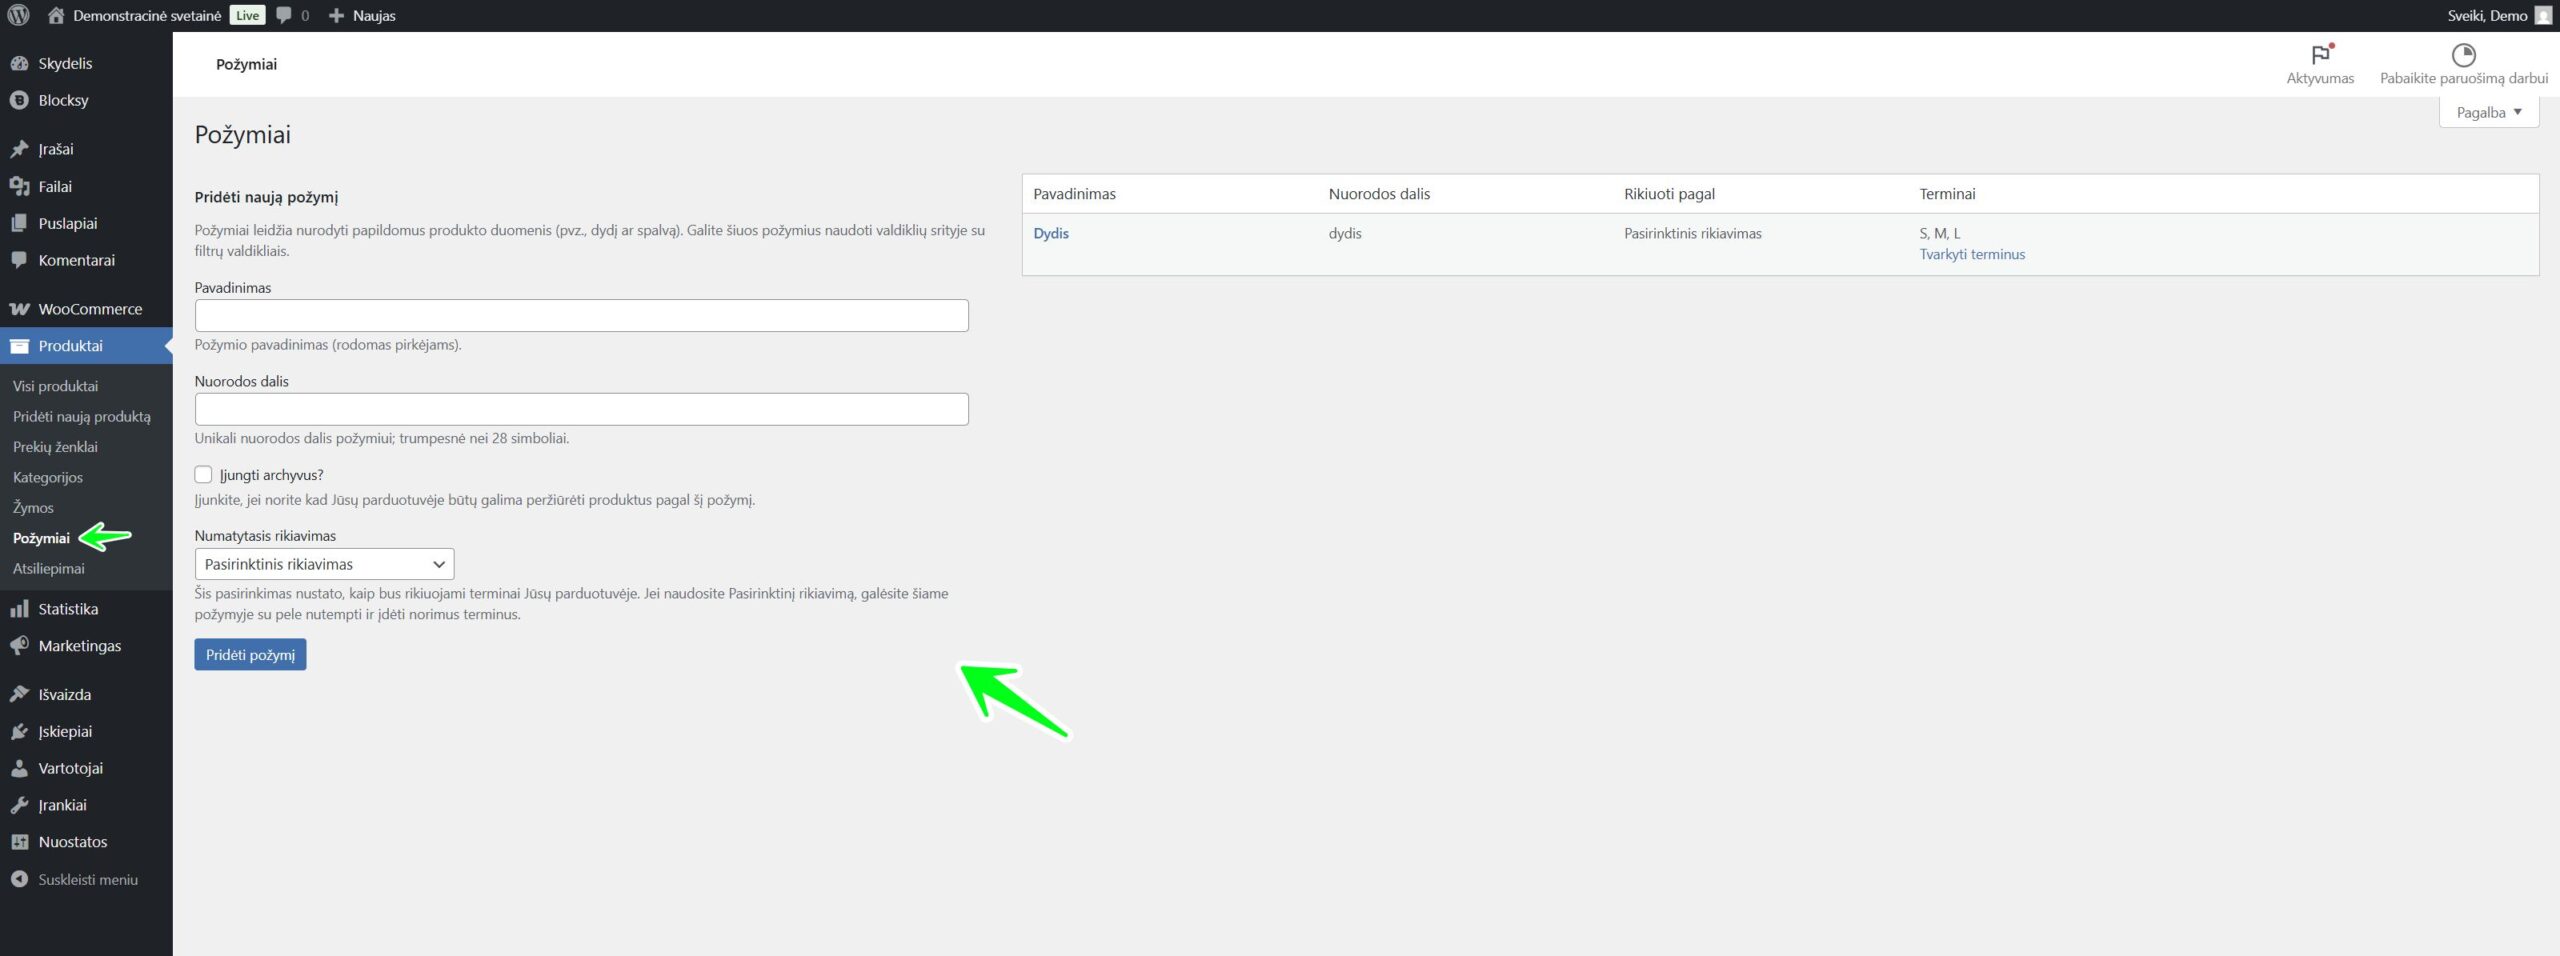The height and width of the screenshot is (956, 2560).
Task: Open the Numatytasis rikiavimas dropdown
Action: [324, 564]
